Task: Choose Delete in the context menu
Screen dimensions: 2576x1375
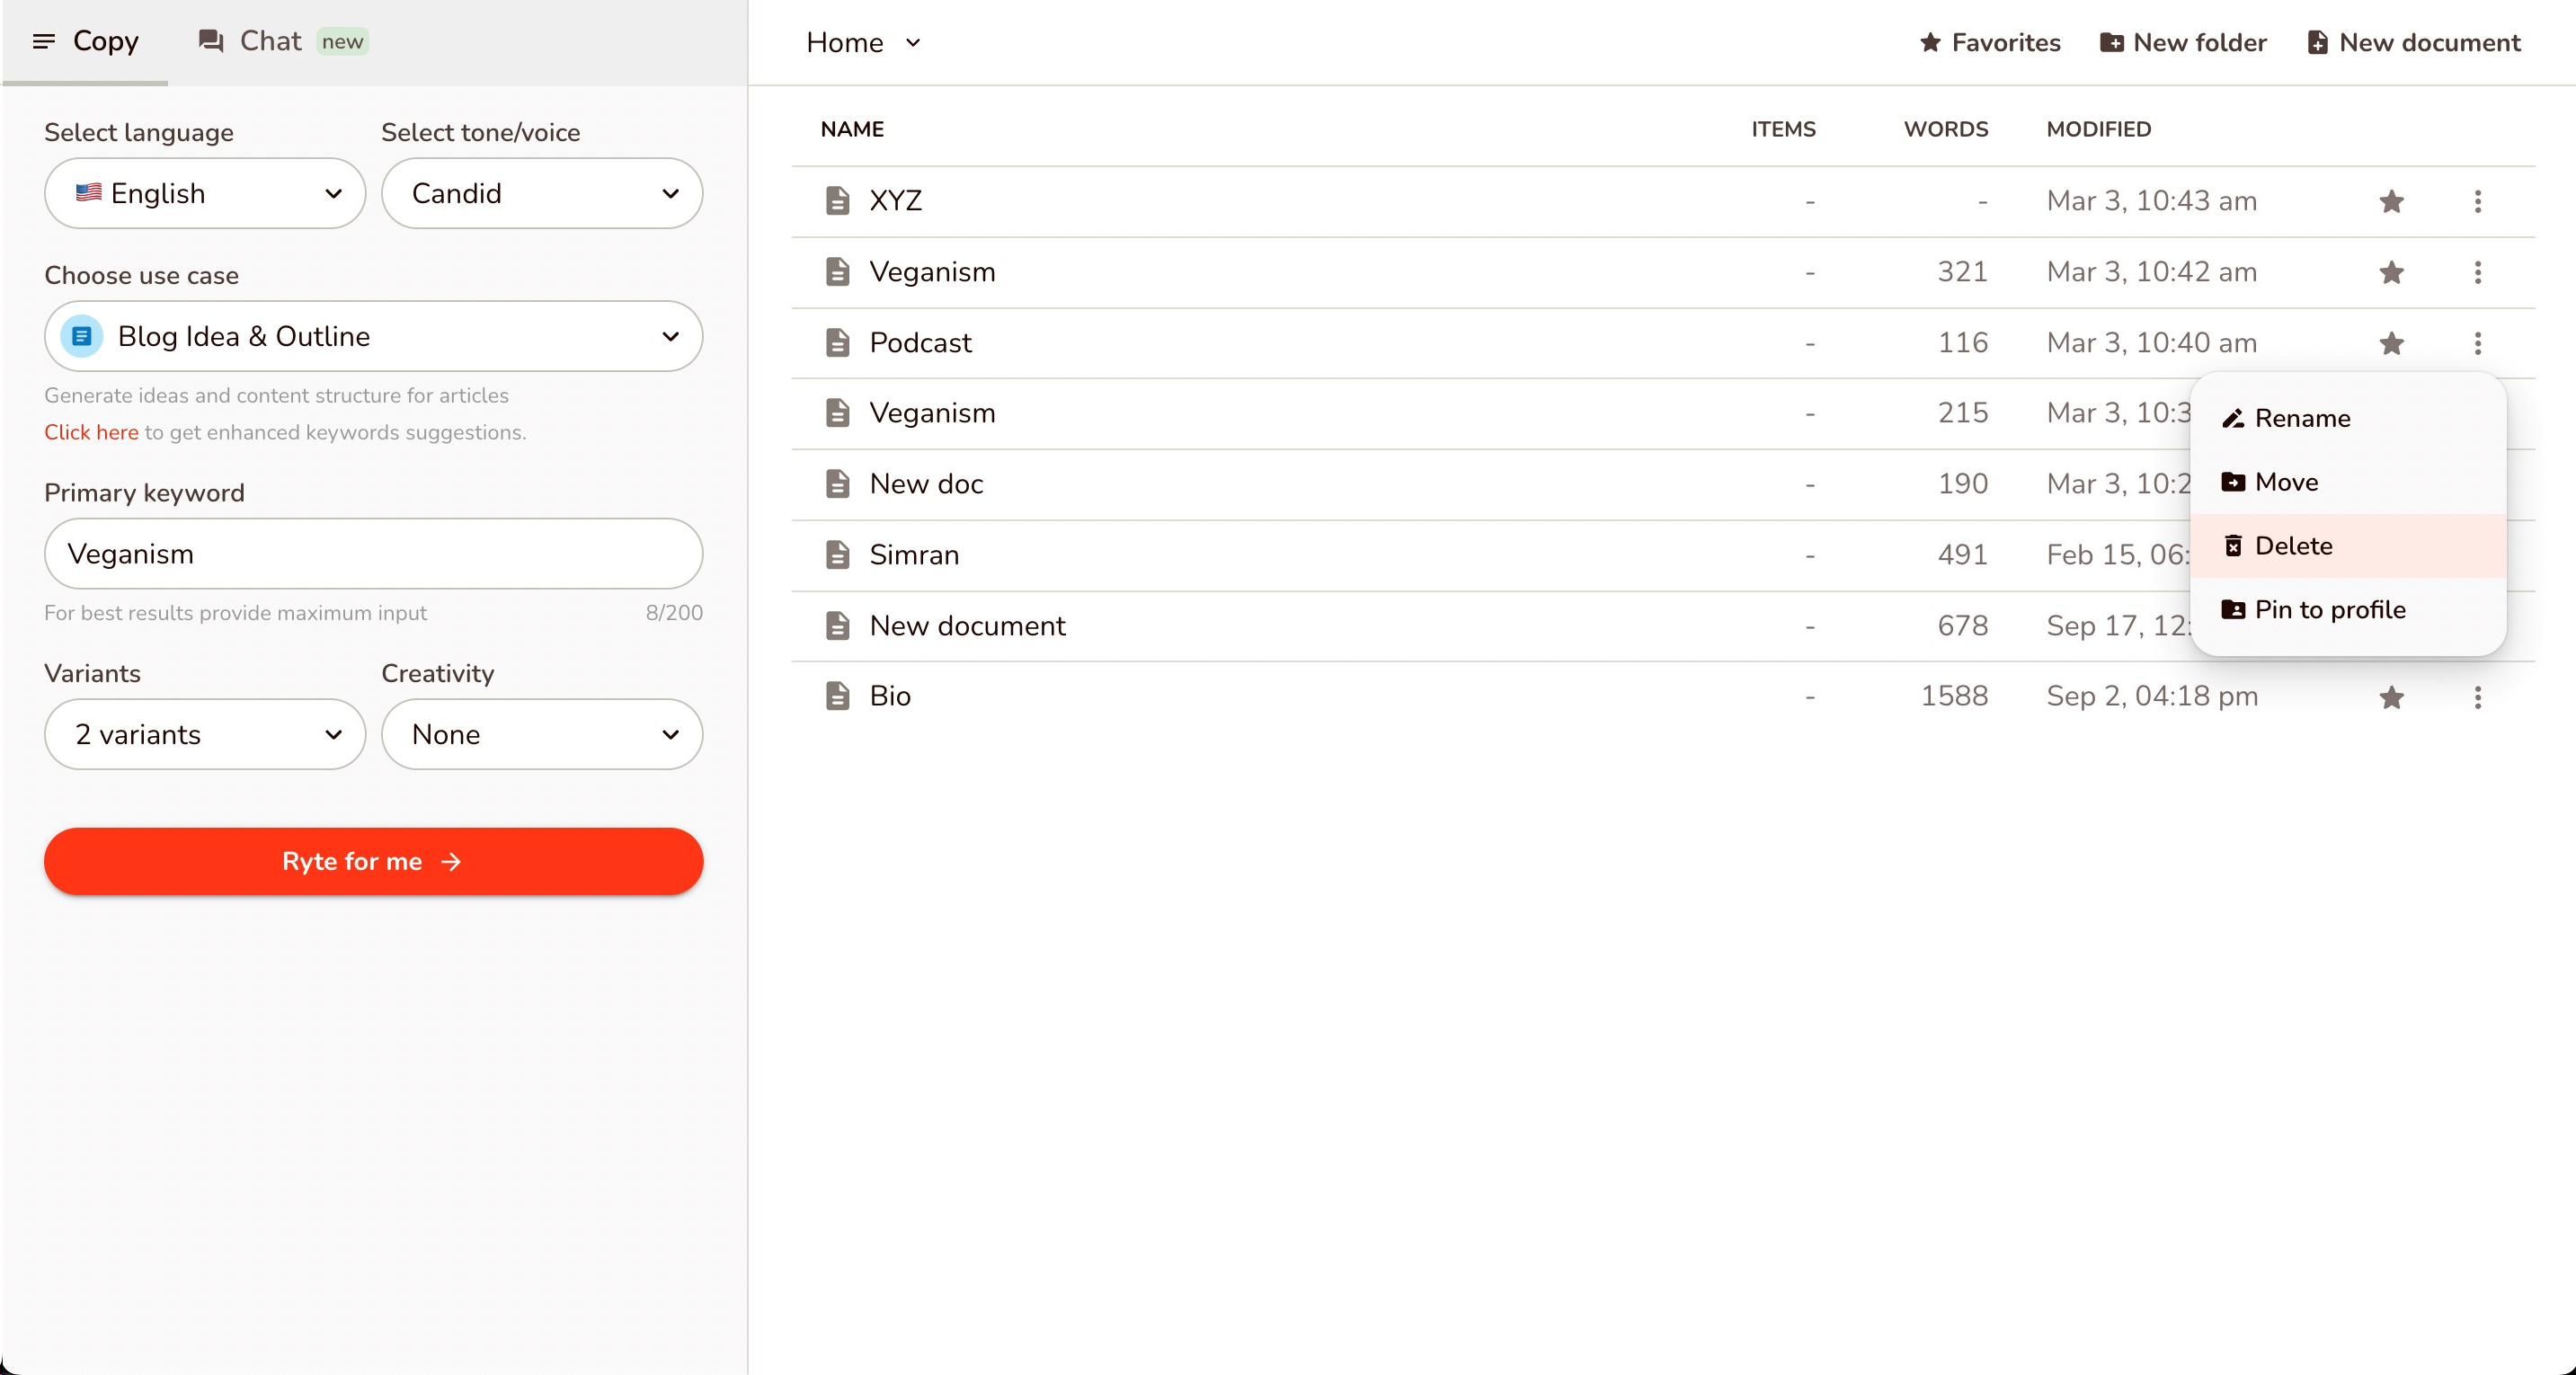Action: [2347, 546]
